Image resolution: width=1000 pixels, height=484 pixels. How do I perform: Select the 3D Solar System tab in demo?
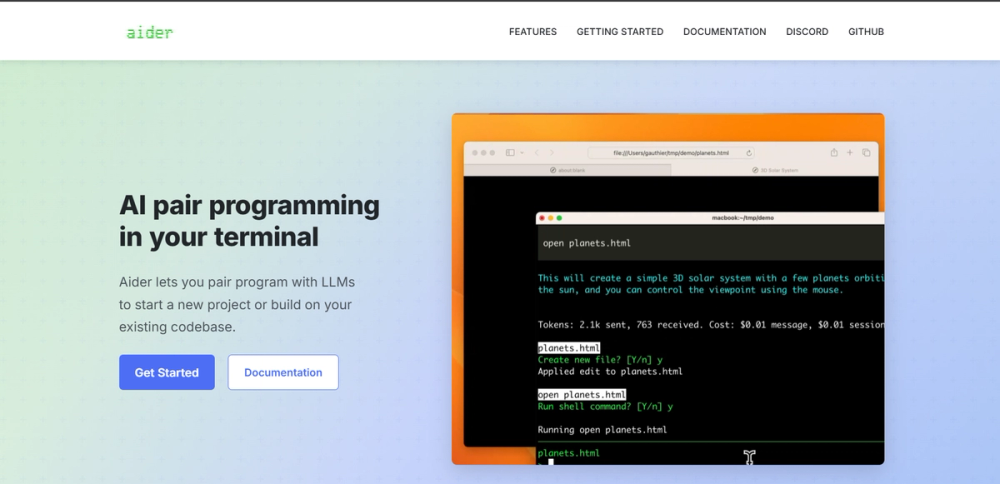click(775, 170)
